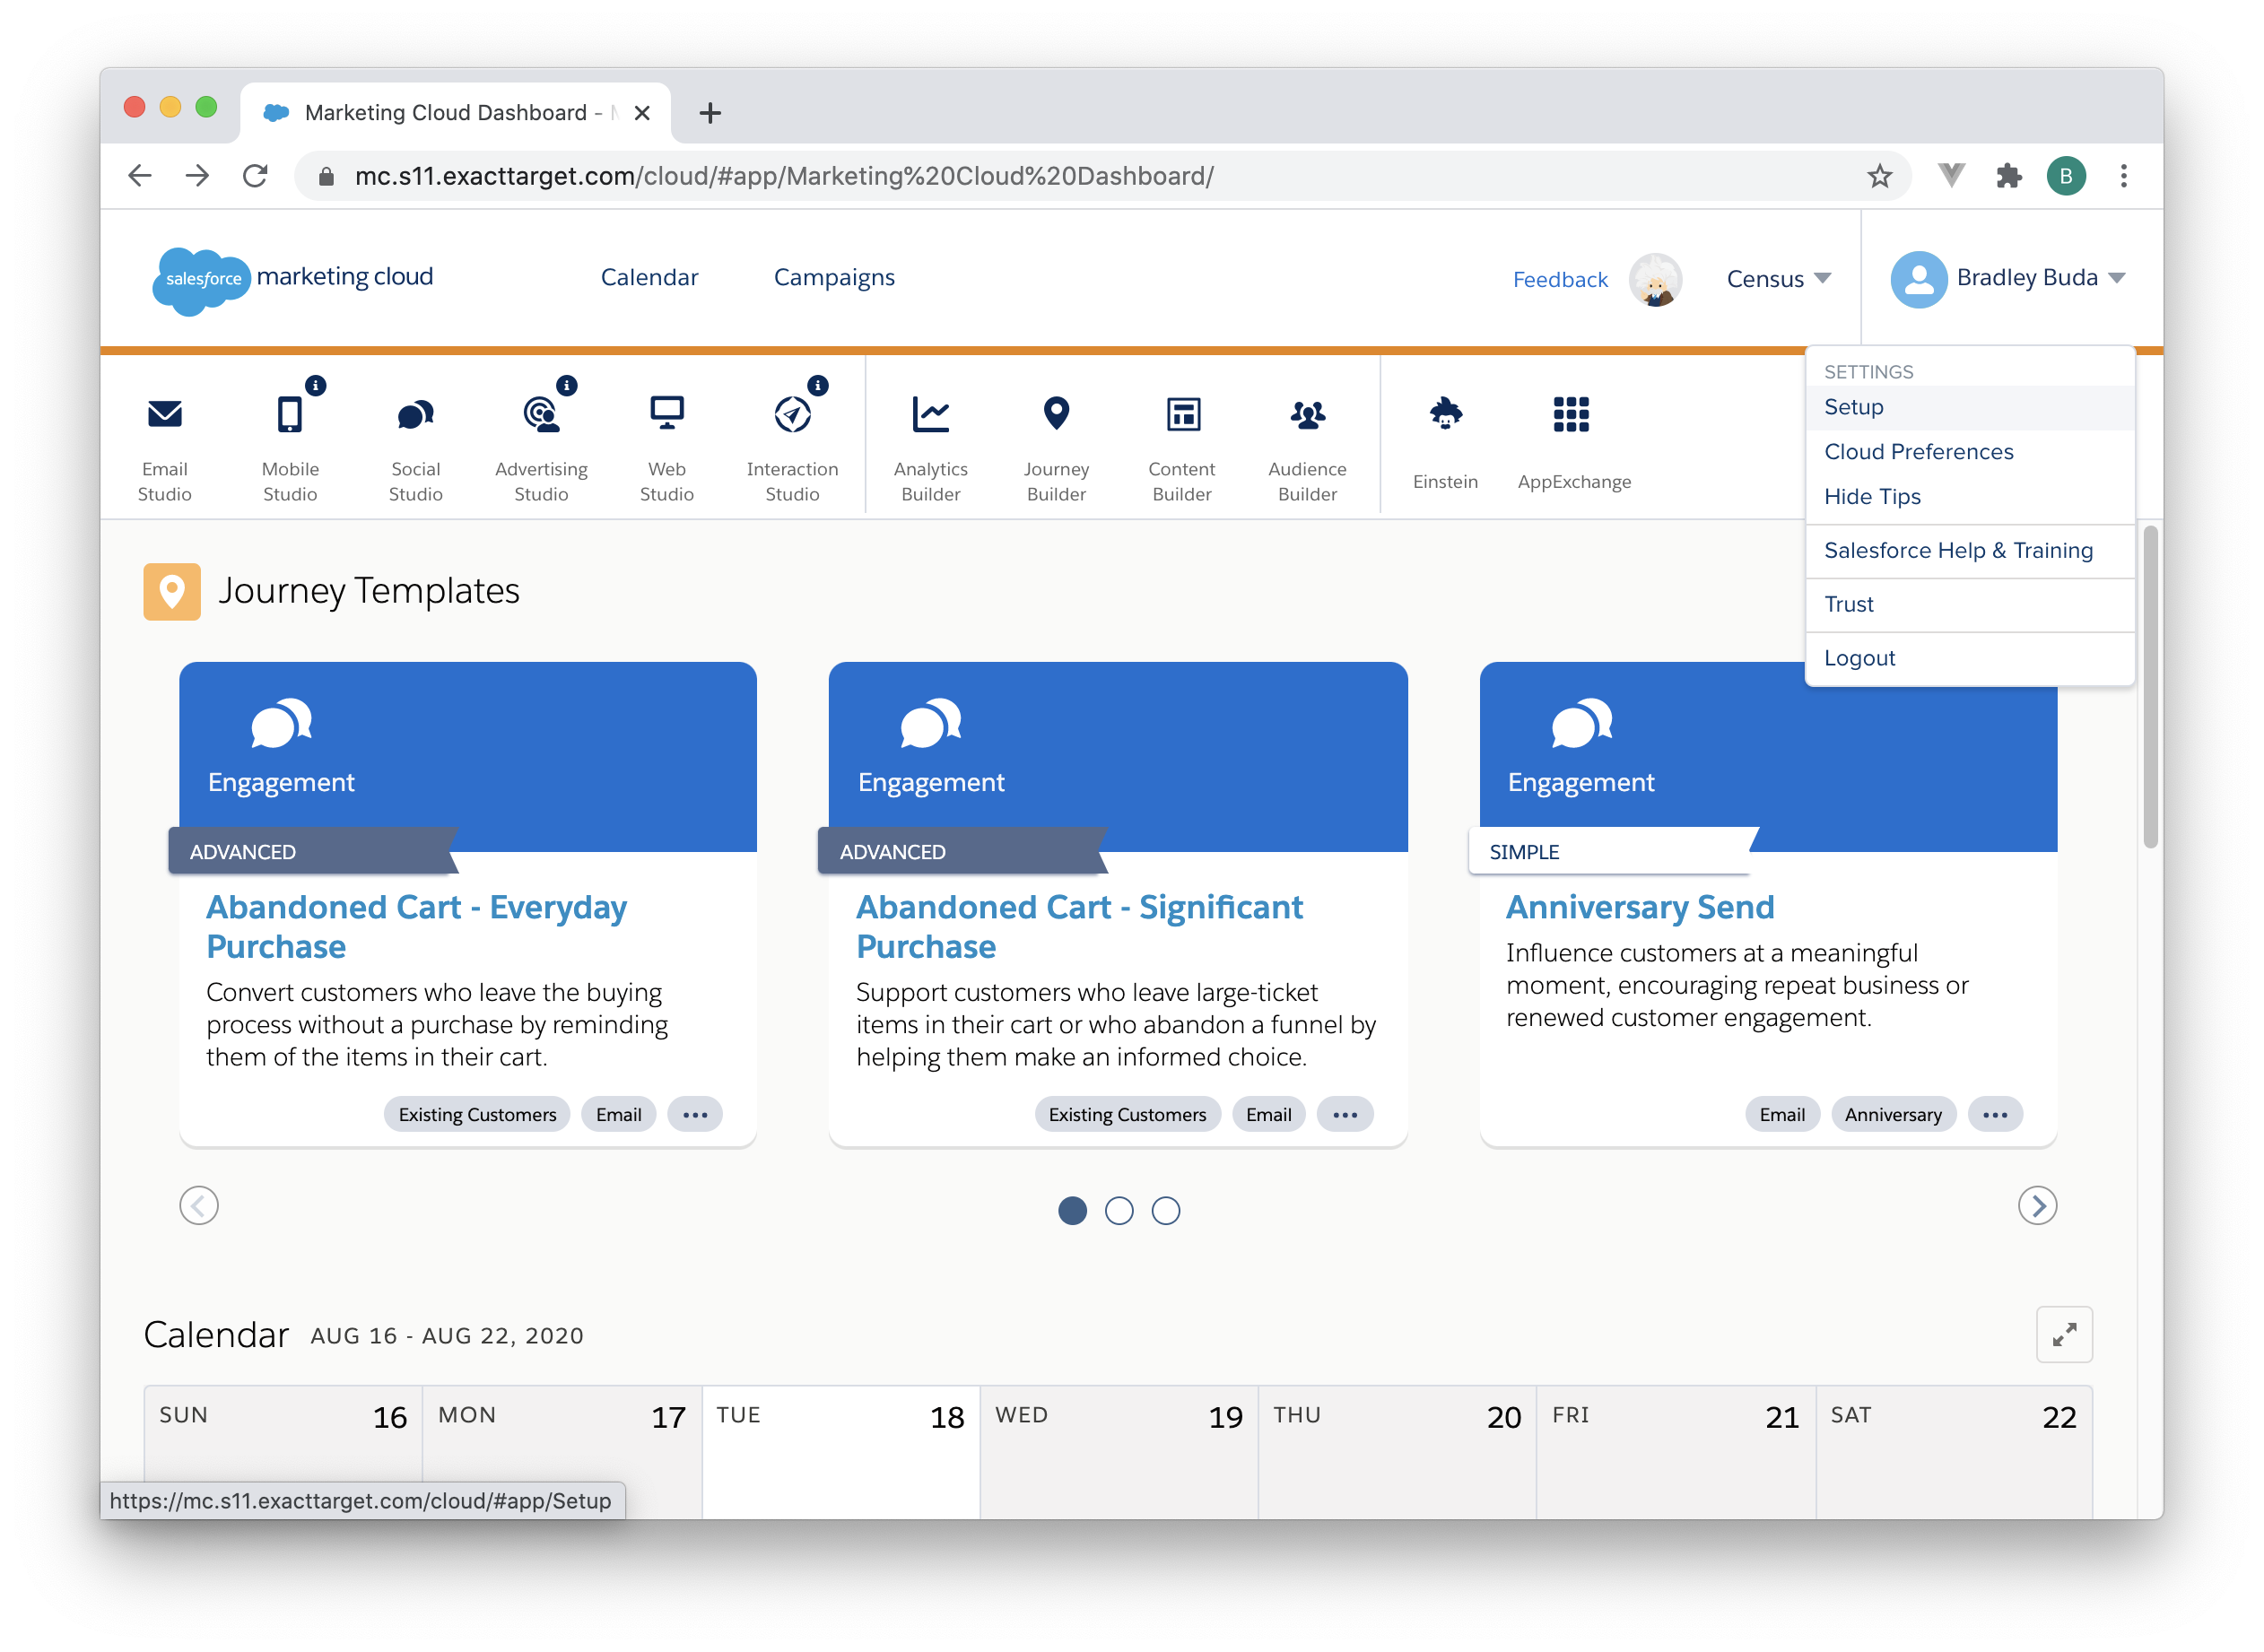This screenshot has width=2264, height=1652.
Task: Show more tags on Anniversary Send card
Action: point(1994,1115)
